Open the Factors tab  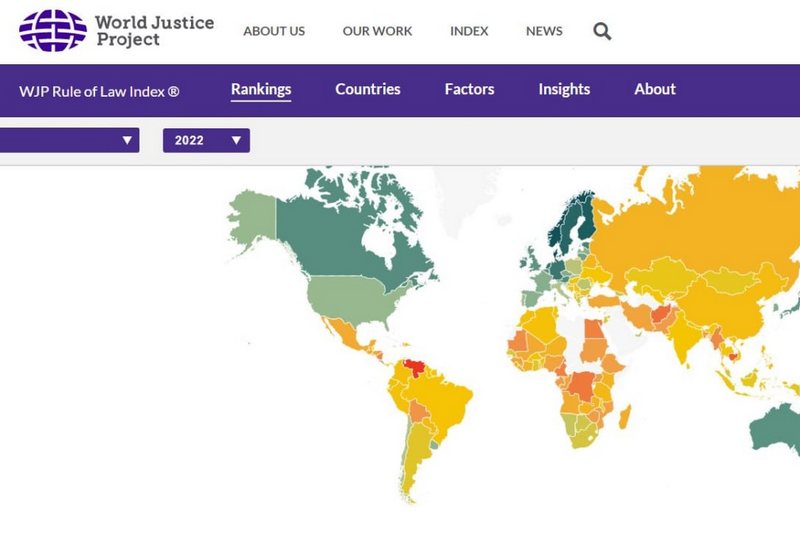[x=469, y=90]
